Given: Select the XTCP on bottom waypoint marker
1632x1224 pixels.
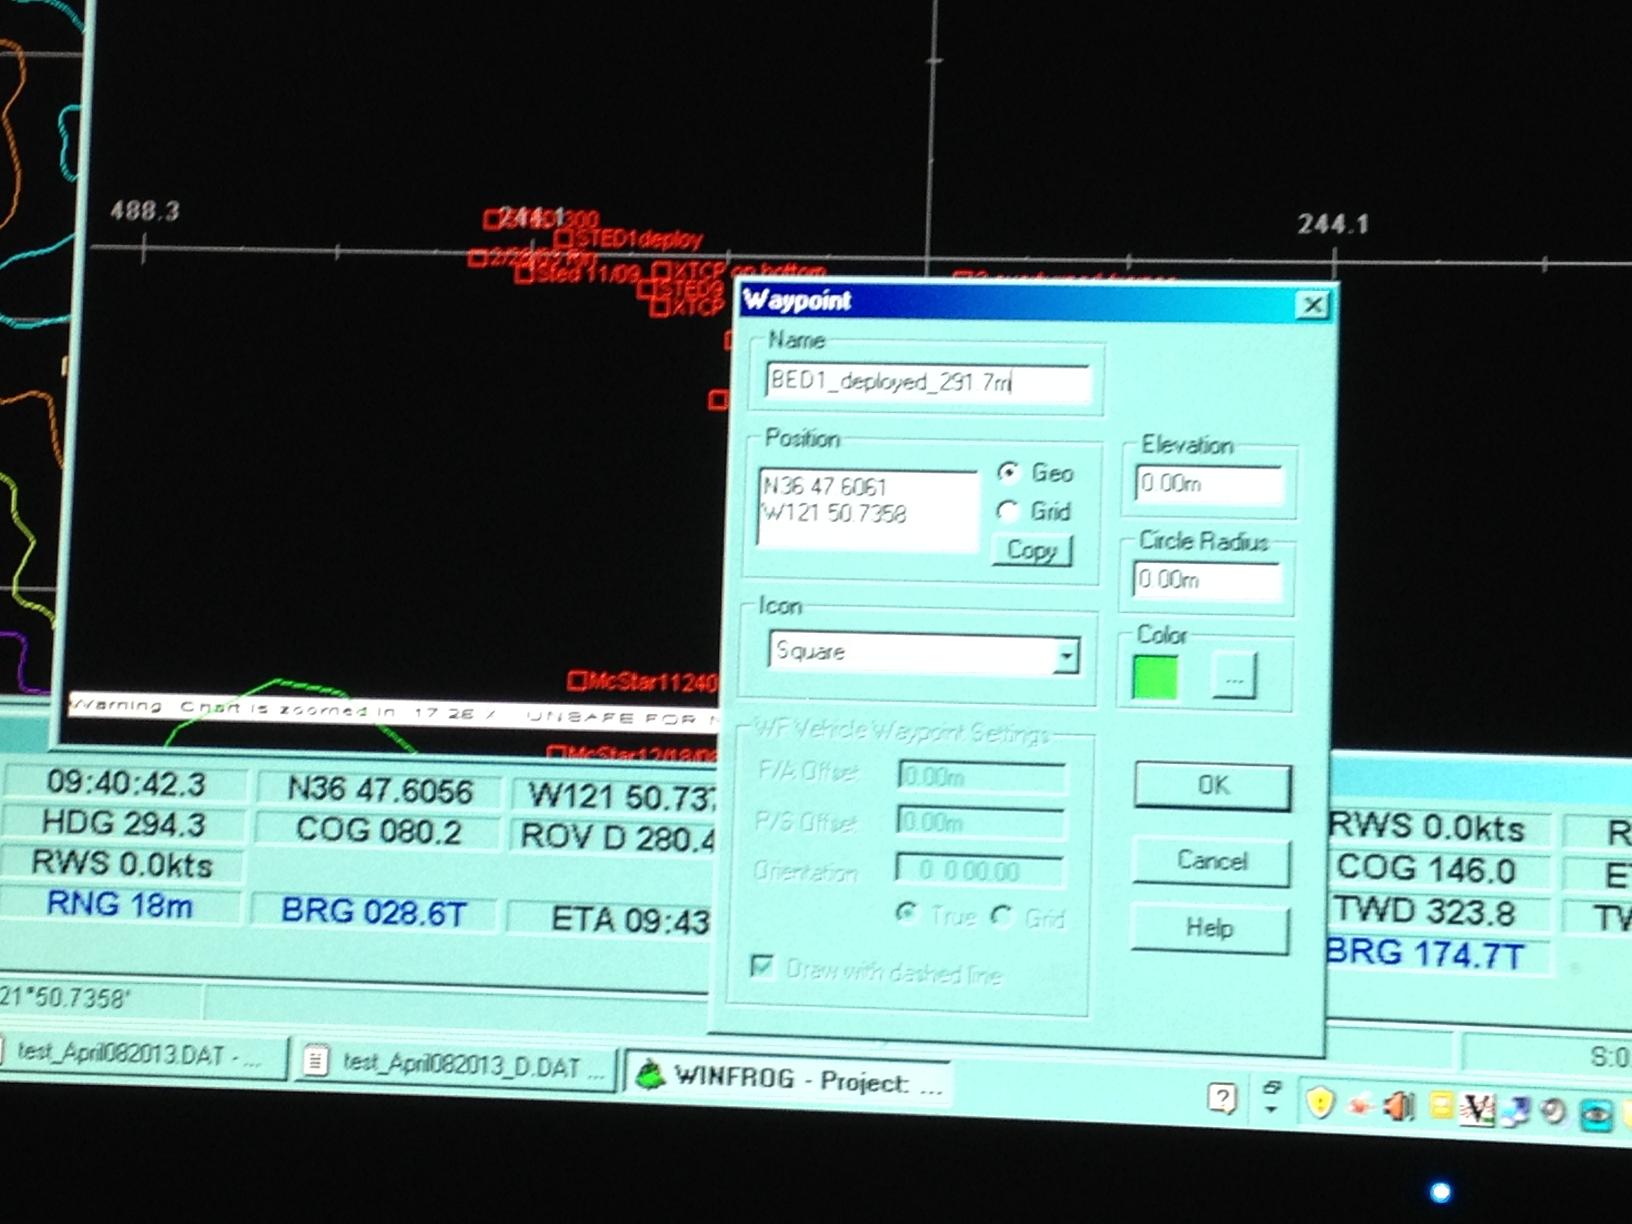Looking at the screenshot, I should [662, 272].
